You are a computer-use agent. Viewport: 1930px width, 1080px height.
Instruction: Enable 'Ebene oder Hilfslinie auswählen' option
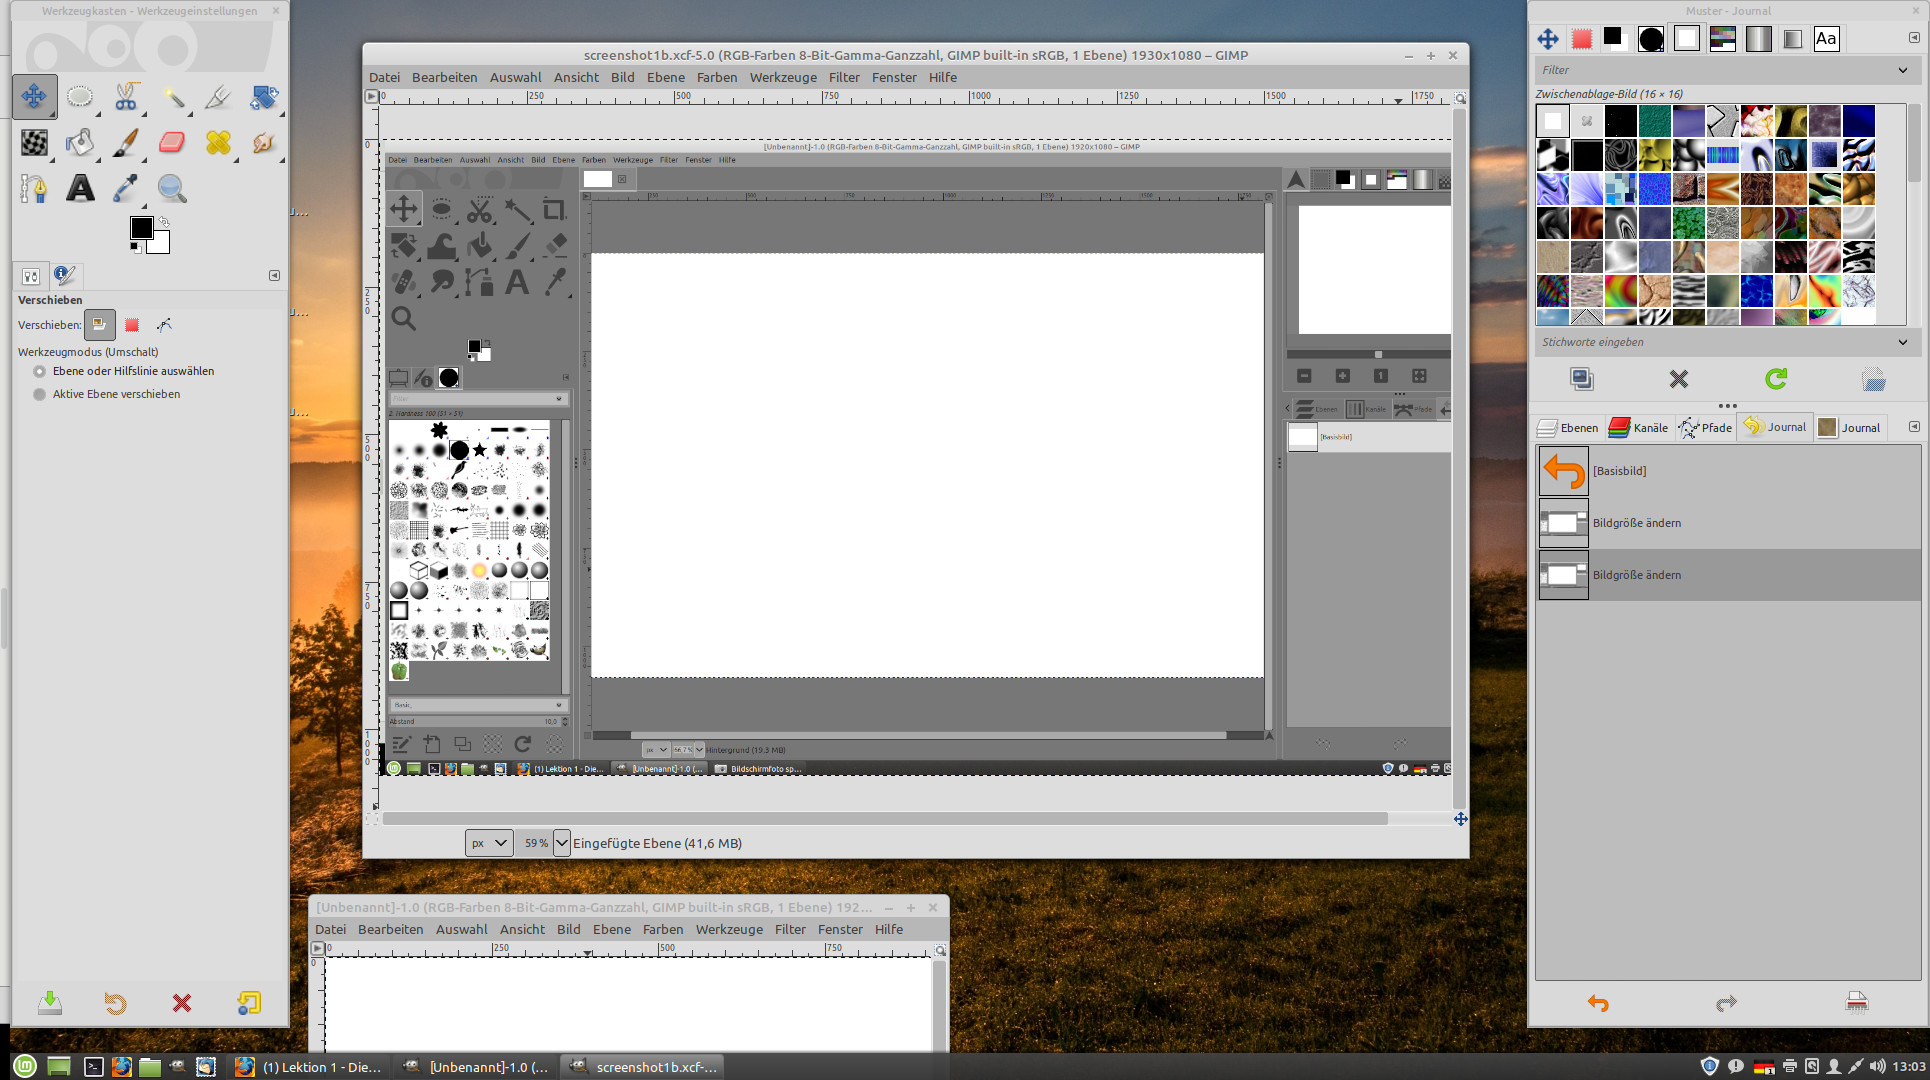point(40,371)
